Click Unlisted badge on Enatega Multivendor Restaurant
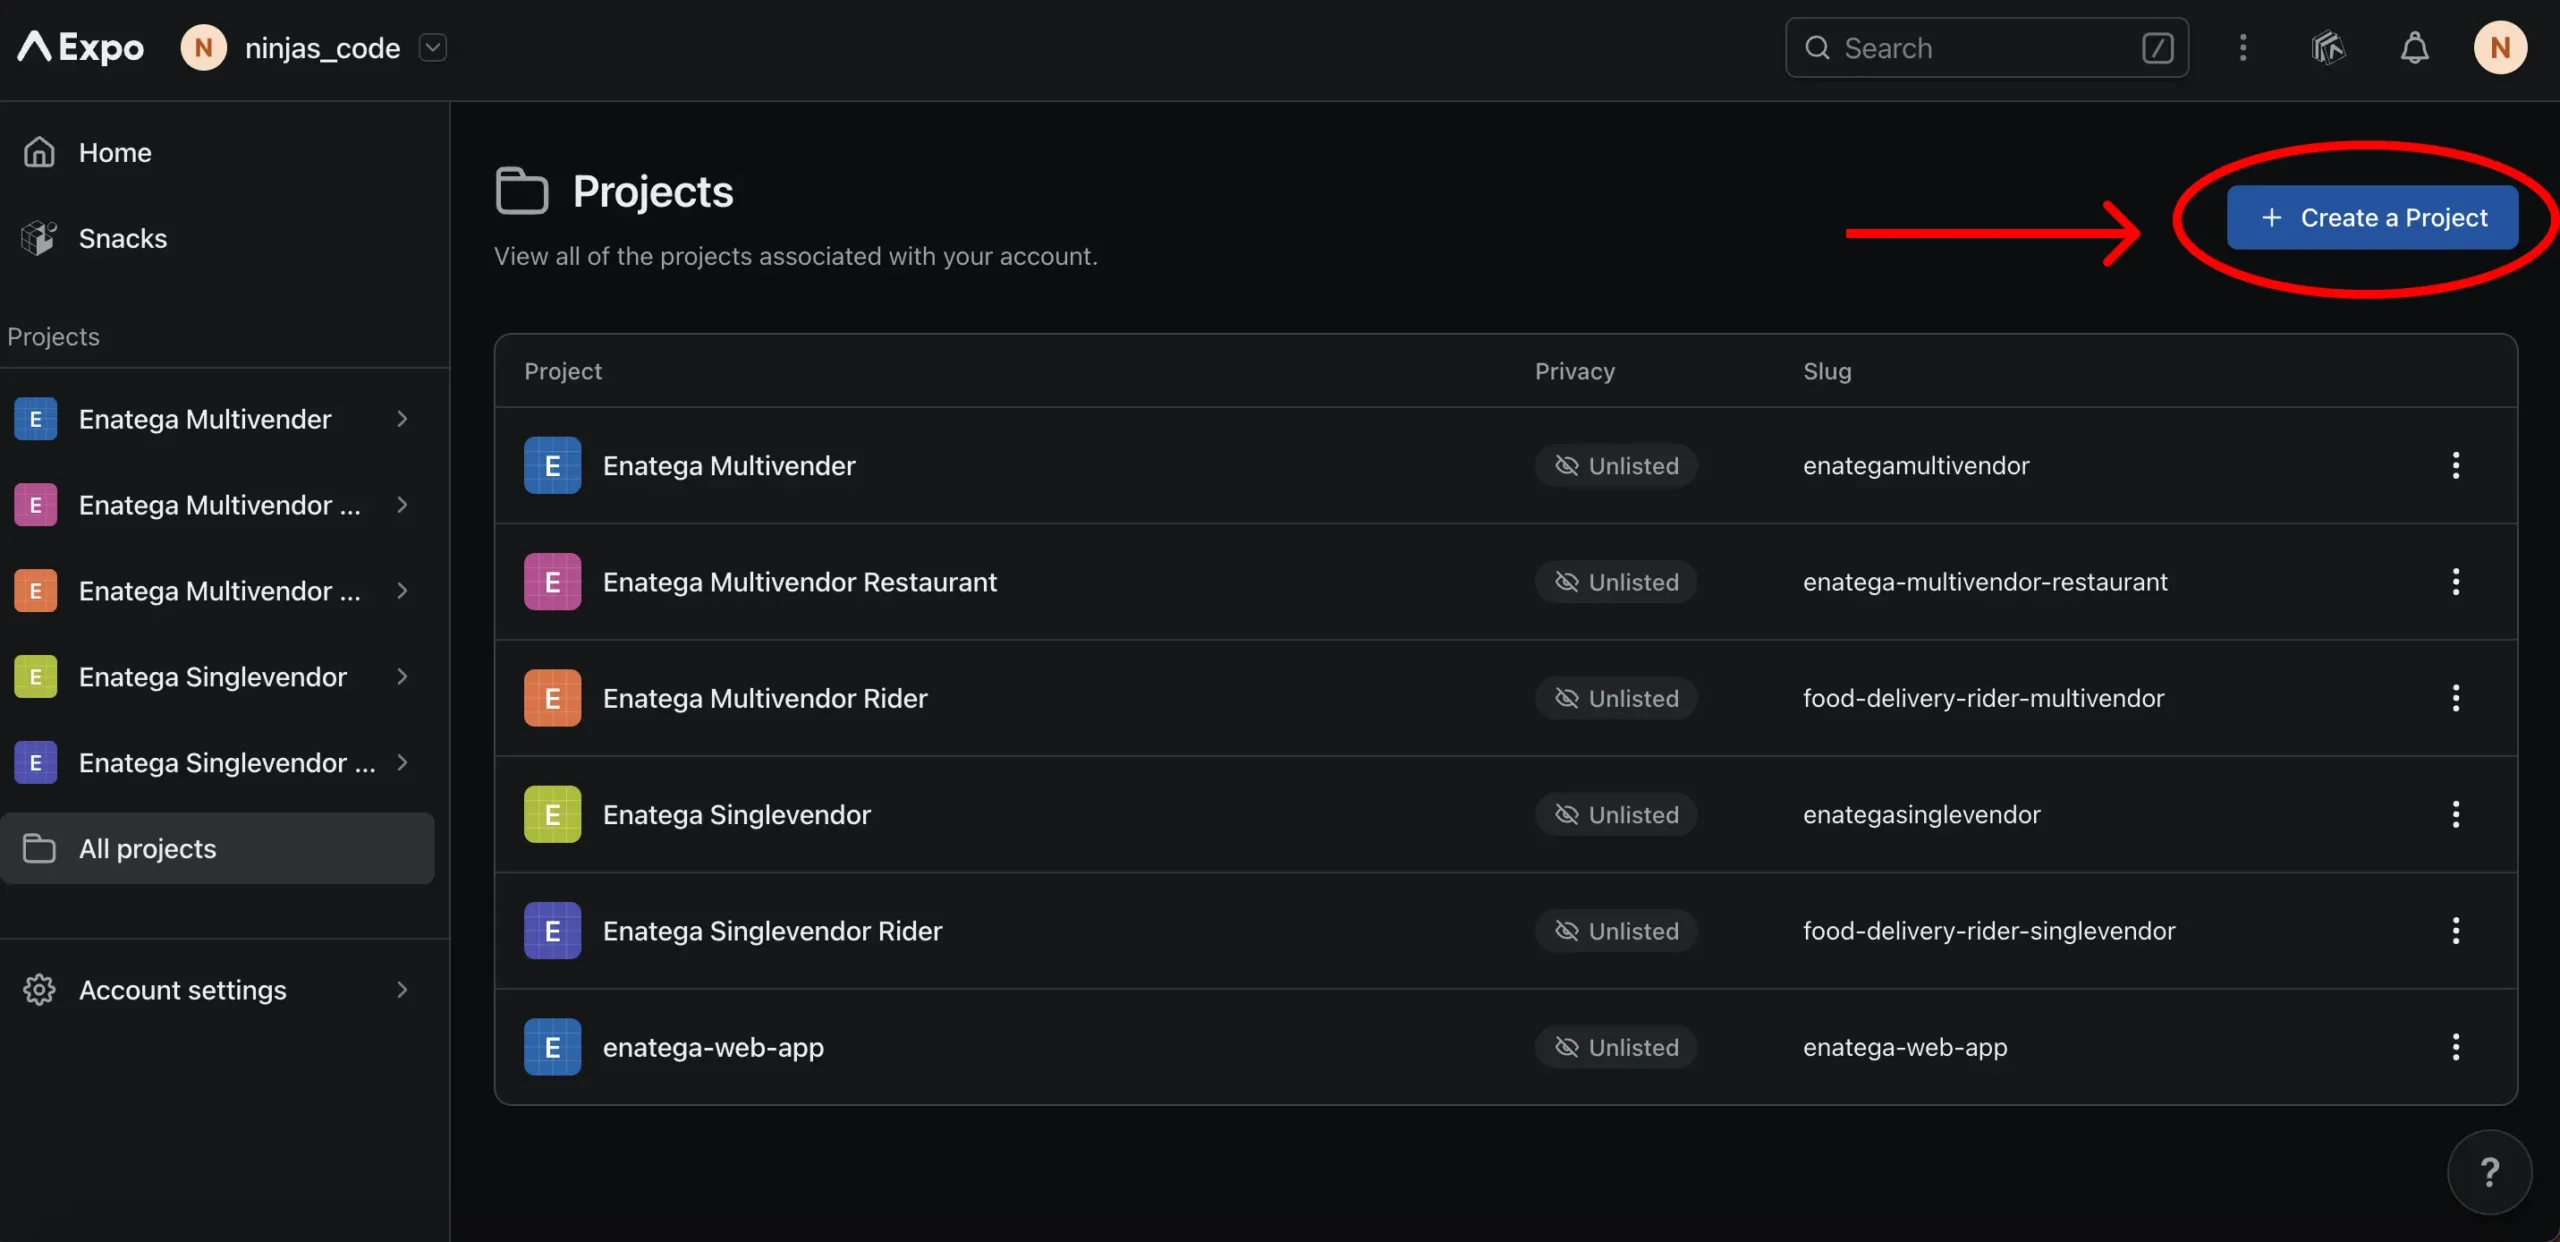2560x1242 pixels. pyautogui.click(x=1616, y=582)
